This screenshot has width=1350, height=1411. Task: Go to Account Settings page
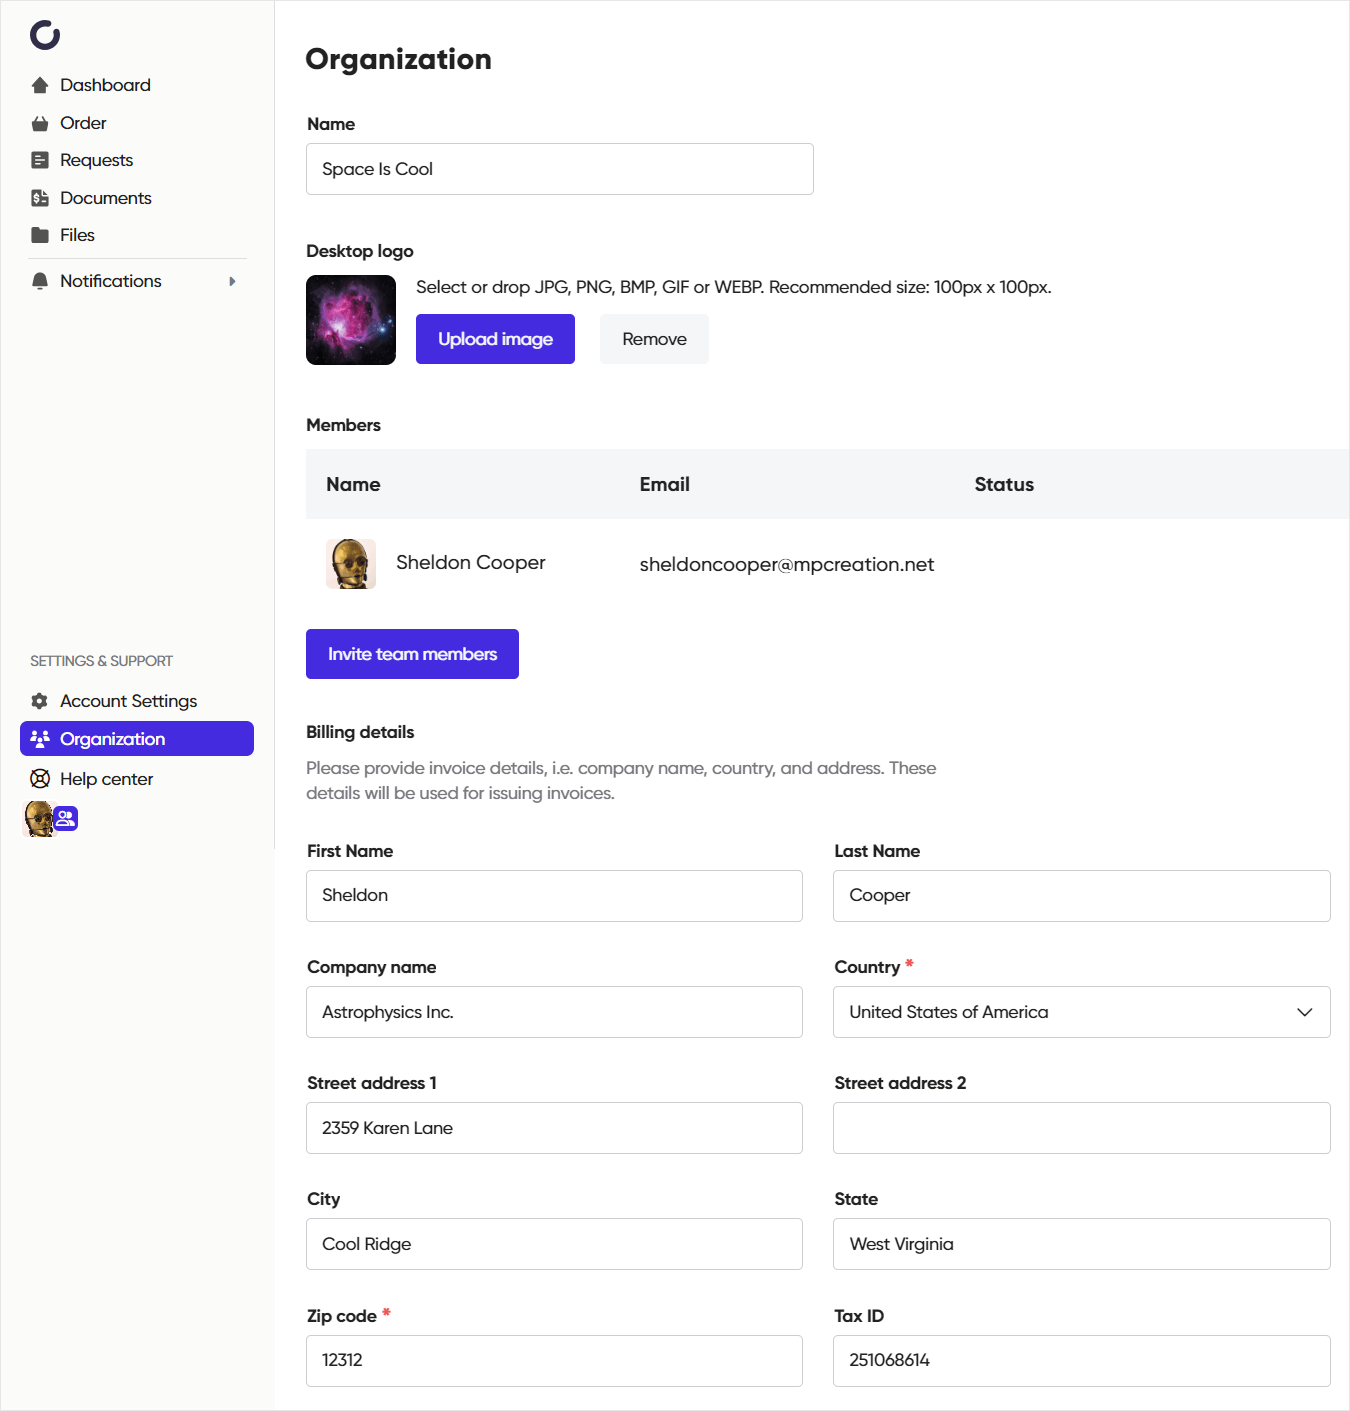click(x=128, y=701)
